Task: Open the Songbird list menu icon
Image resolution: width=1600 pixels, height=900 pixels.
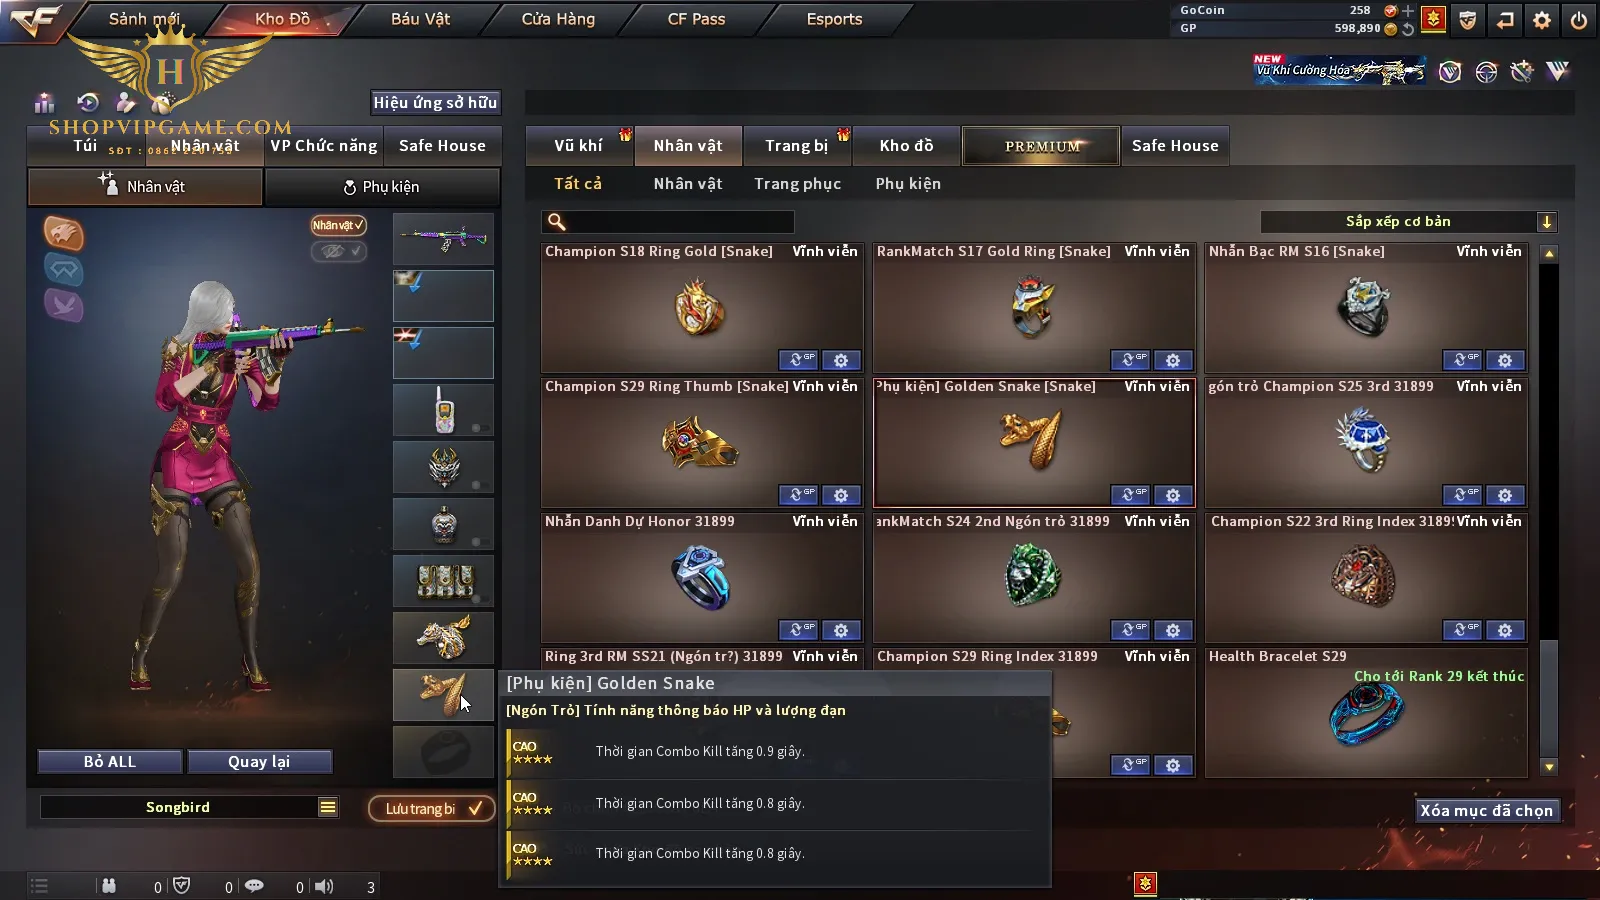Action: [x=328, y=807]
